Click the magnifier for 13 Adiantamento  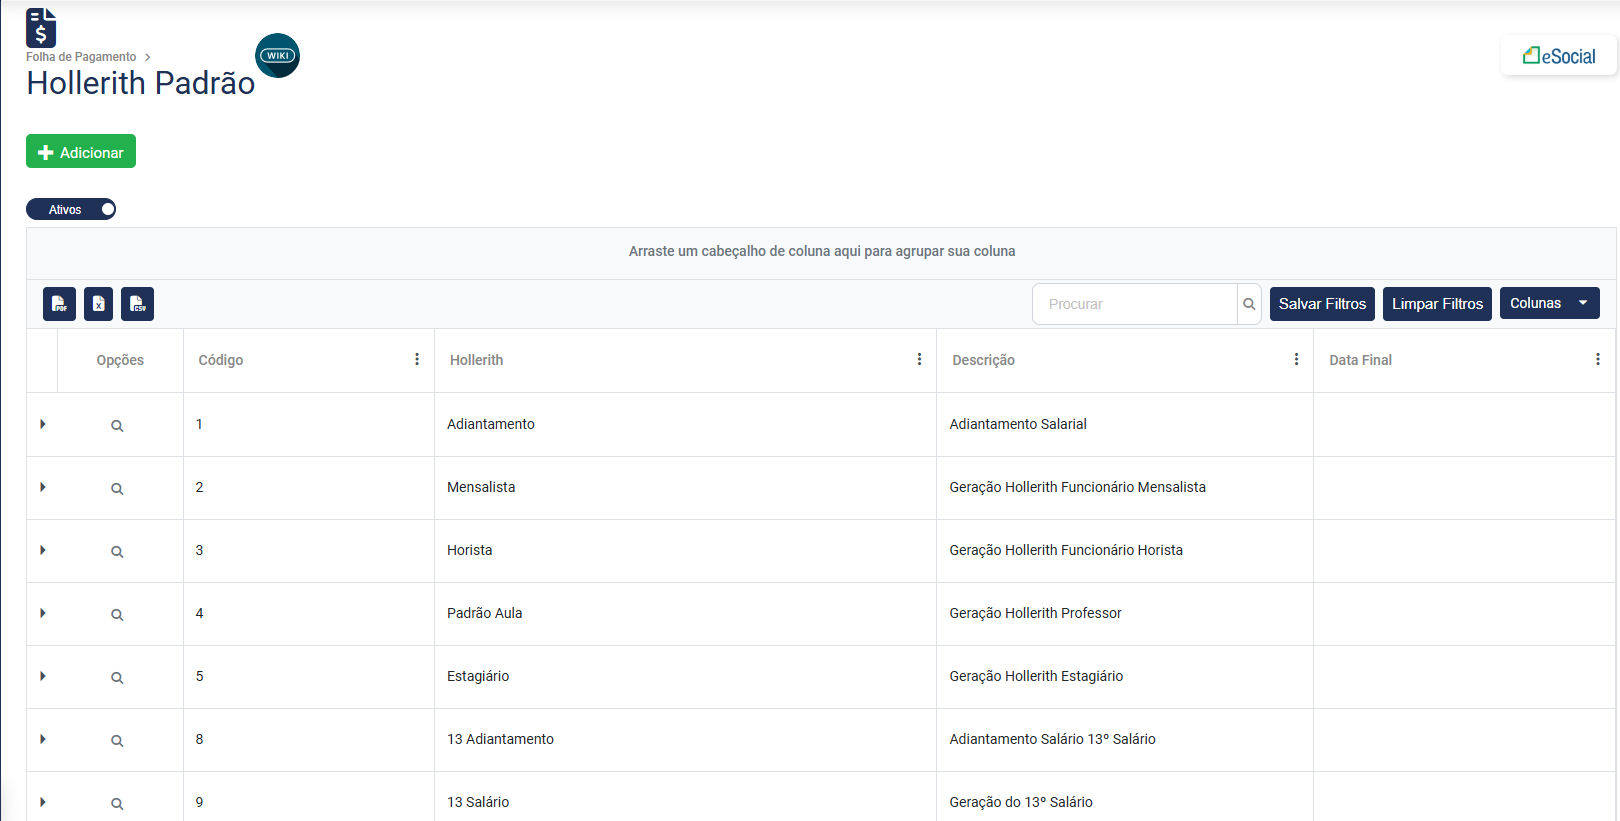117,741
